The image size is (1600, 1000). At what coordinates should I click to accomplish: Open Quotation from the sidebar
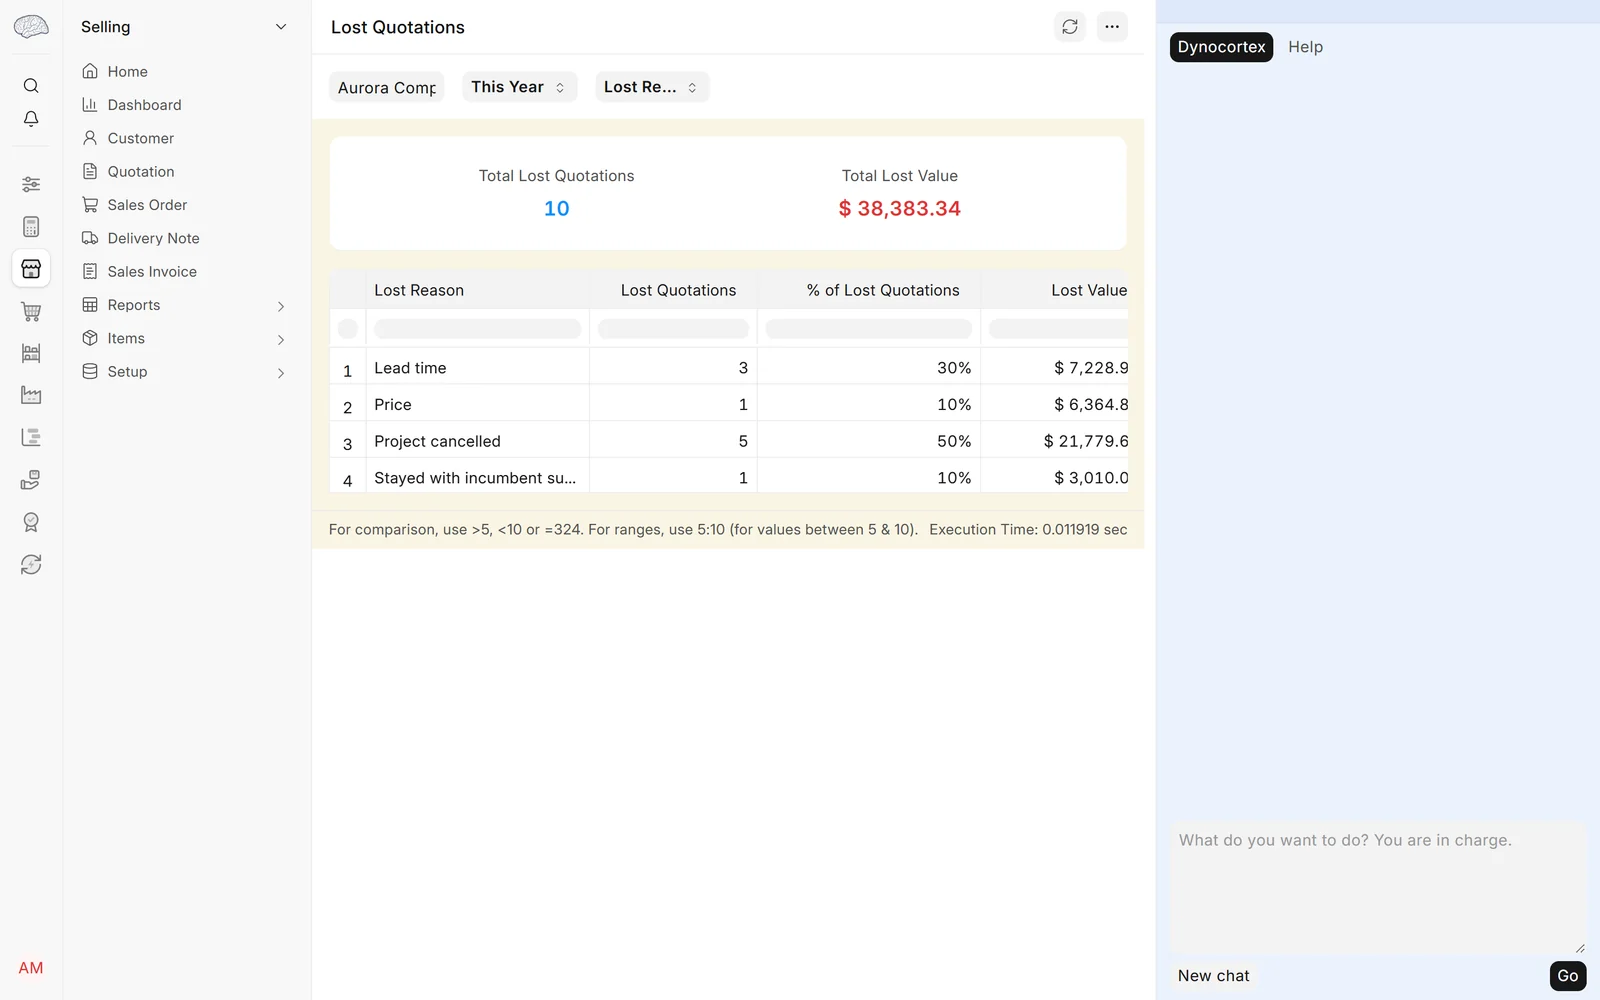pyautogui.click(x=140, y=172)
